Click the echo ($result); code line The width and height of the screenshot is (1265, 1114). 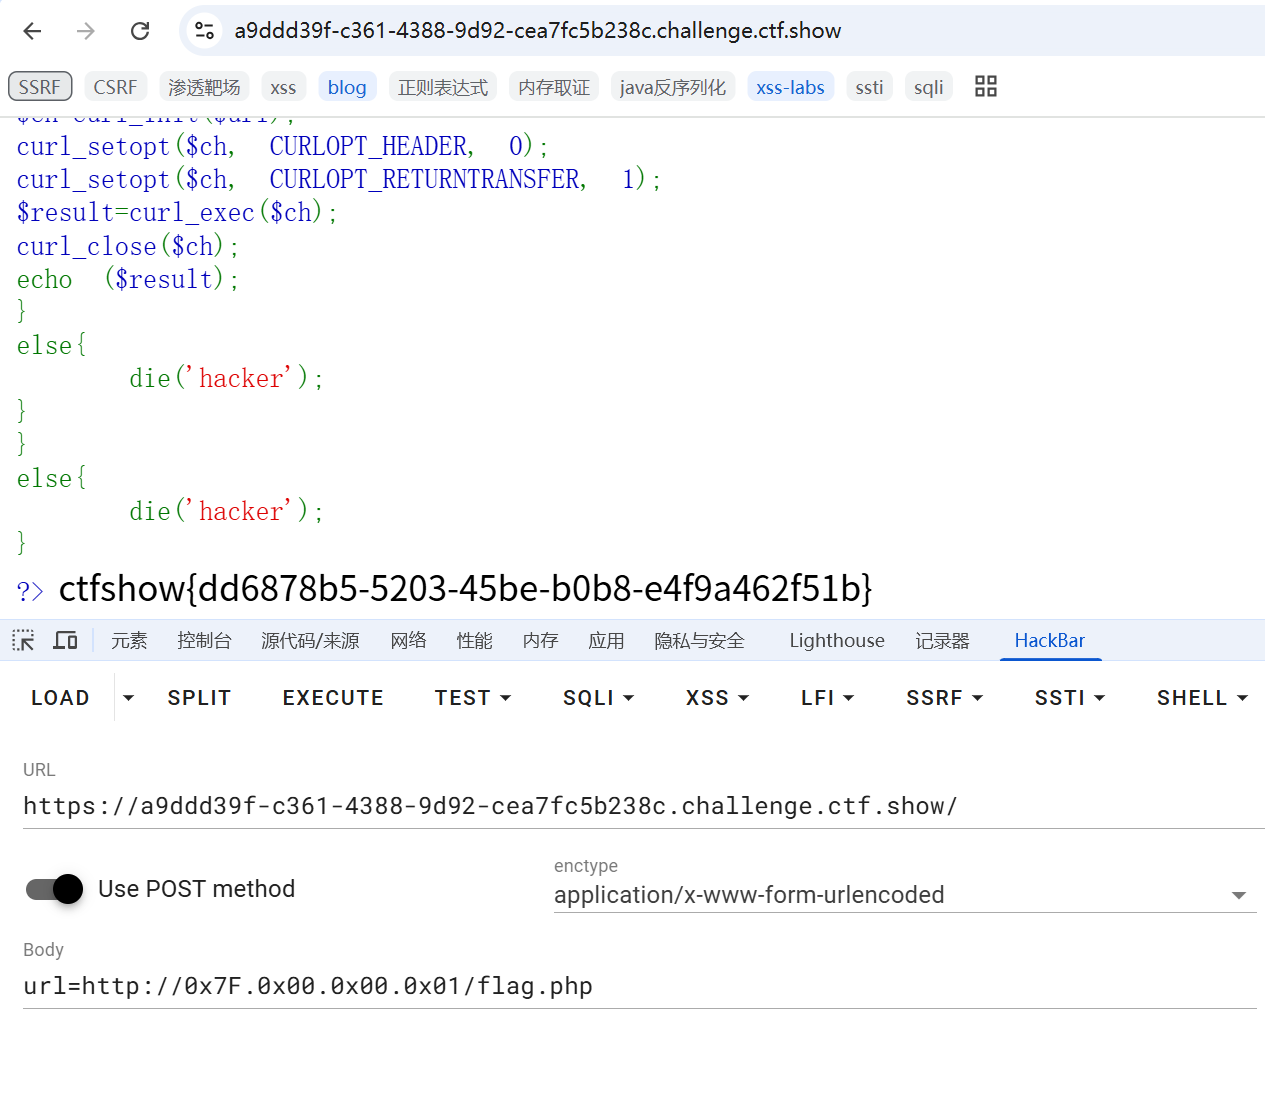[127, 279]
